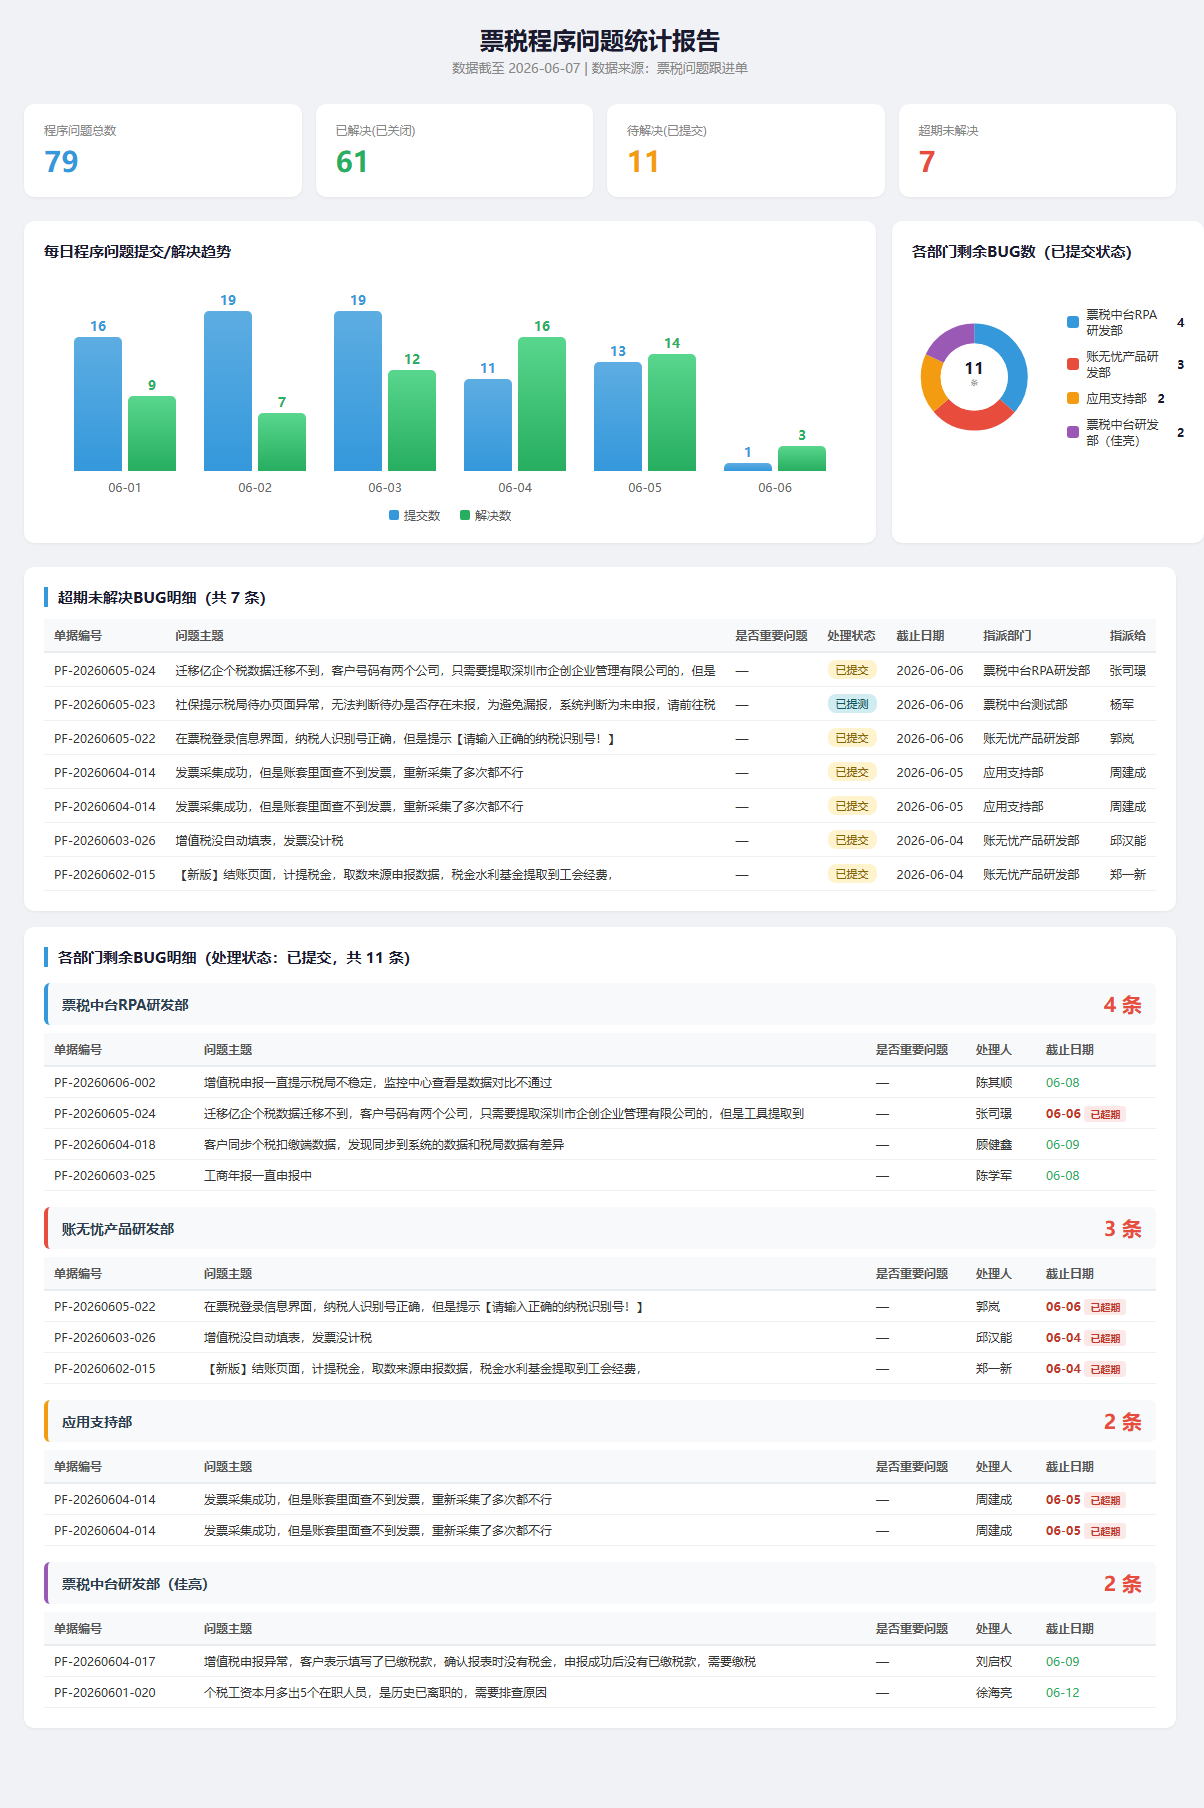
Task: Click 已提交 badge in PF-20260602-015 overdue row
Action: pos(852,874)
